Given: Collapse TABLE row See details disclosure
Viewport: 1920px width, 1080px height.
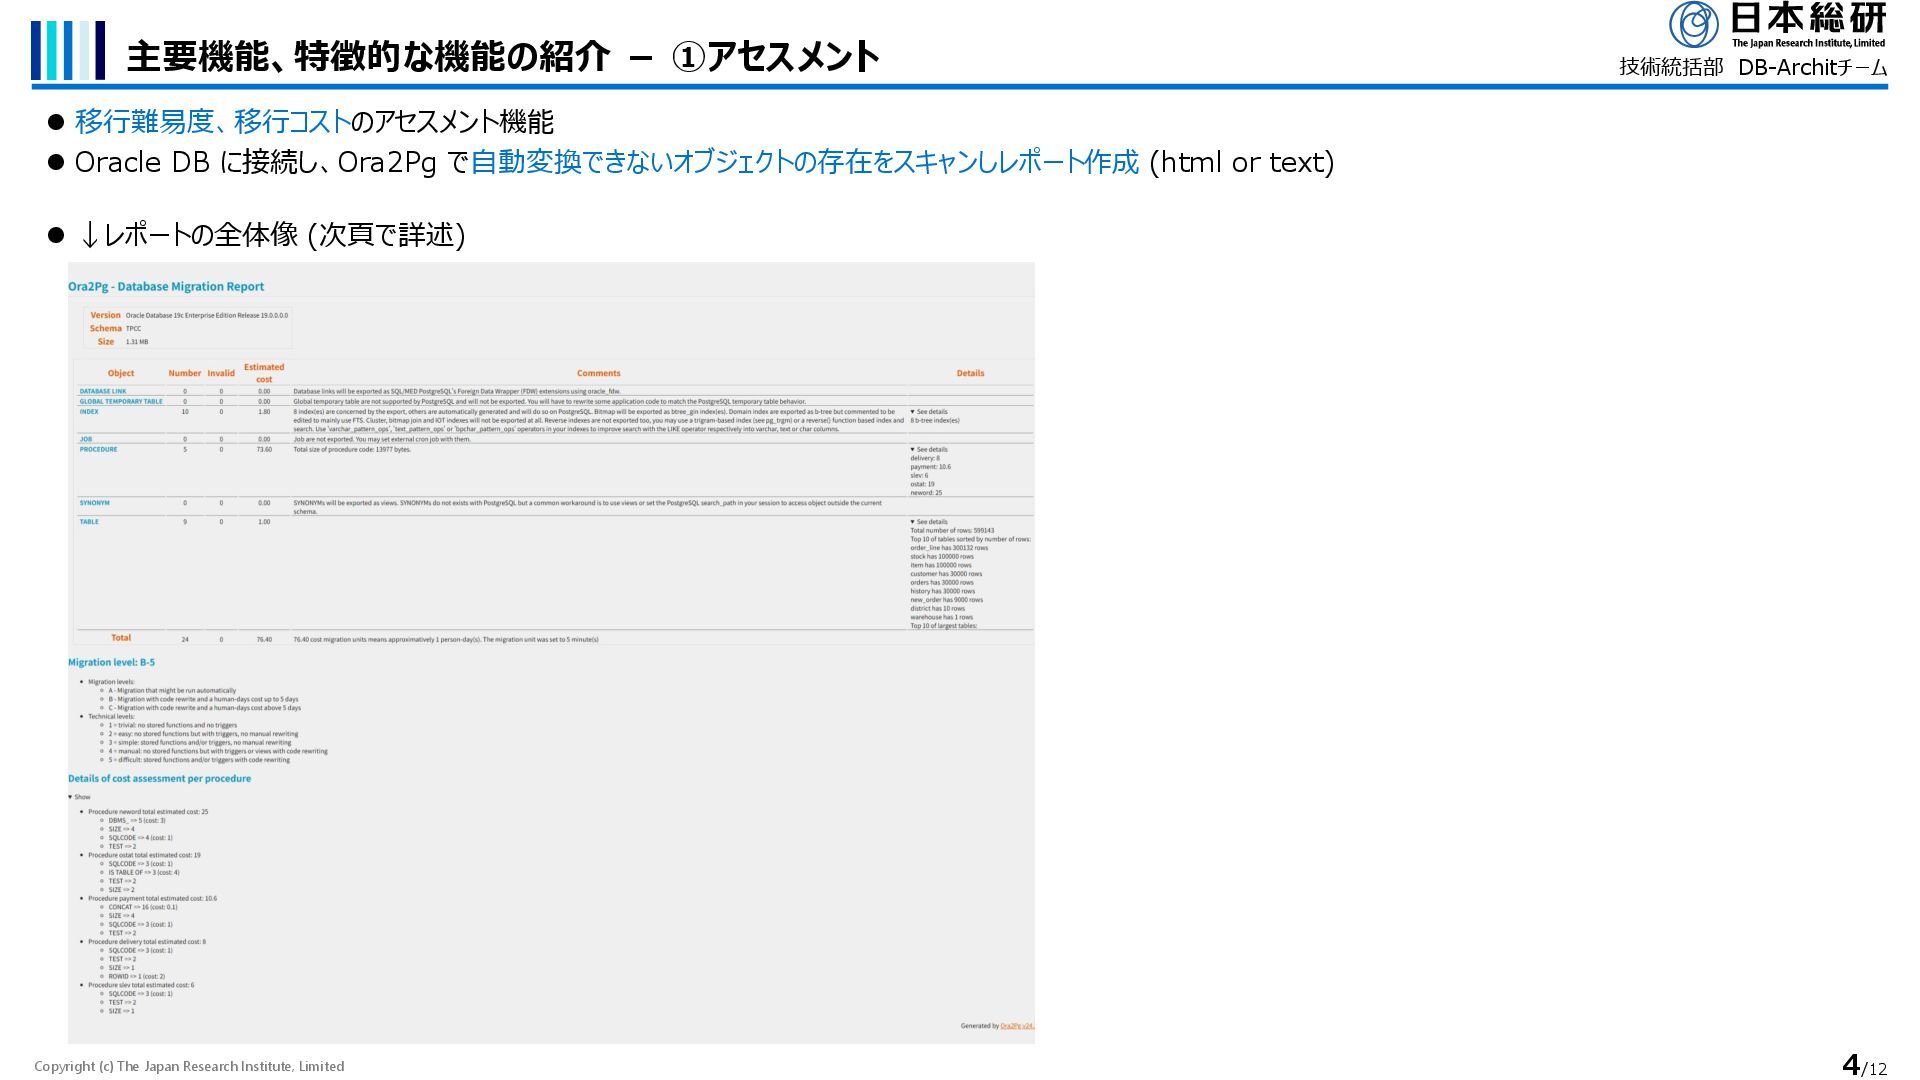Looking at the screenshot, I should point(928,522).
